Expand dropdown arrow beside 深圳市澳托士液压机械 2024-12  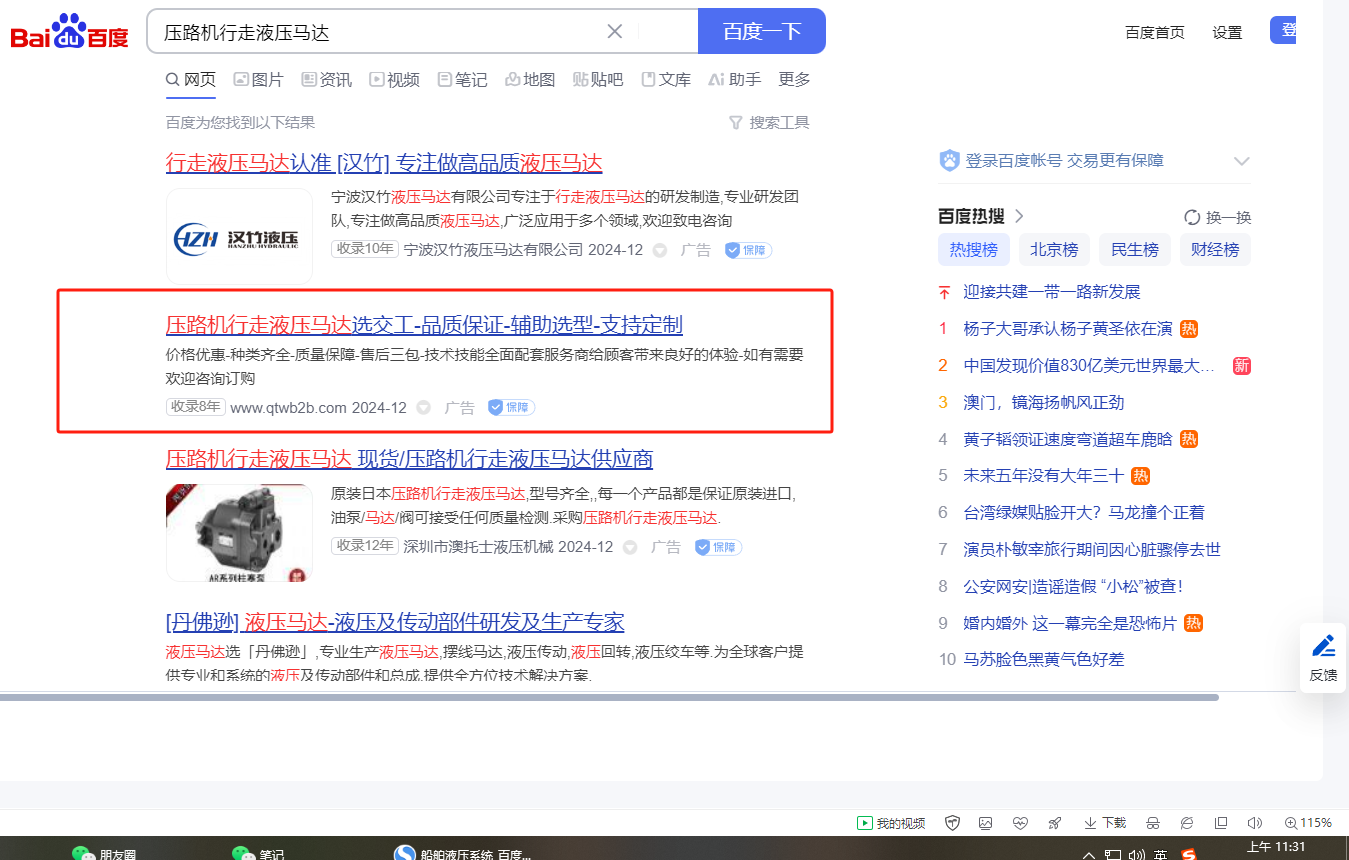coord(630,548)
